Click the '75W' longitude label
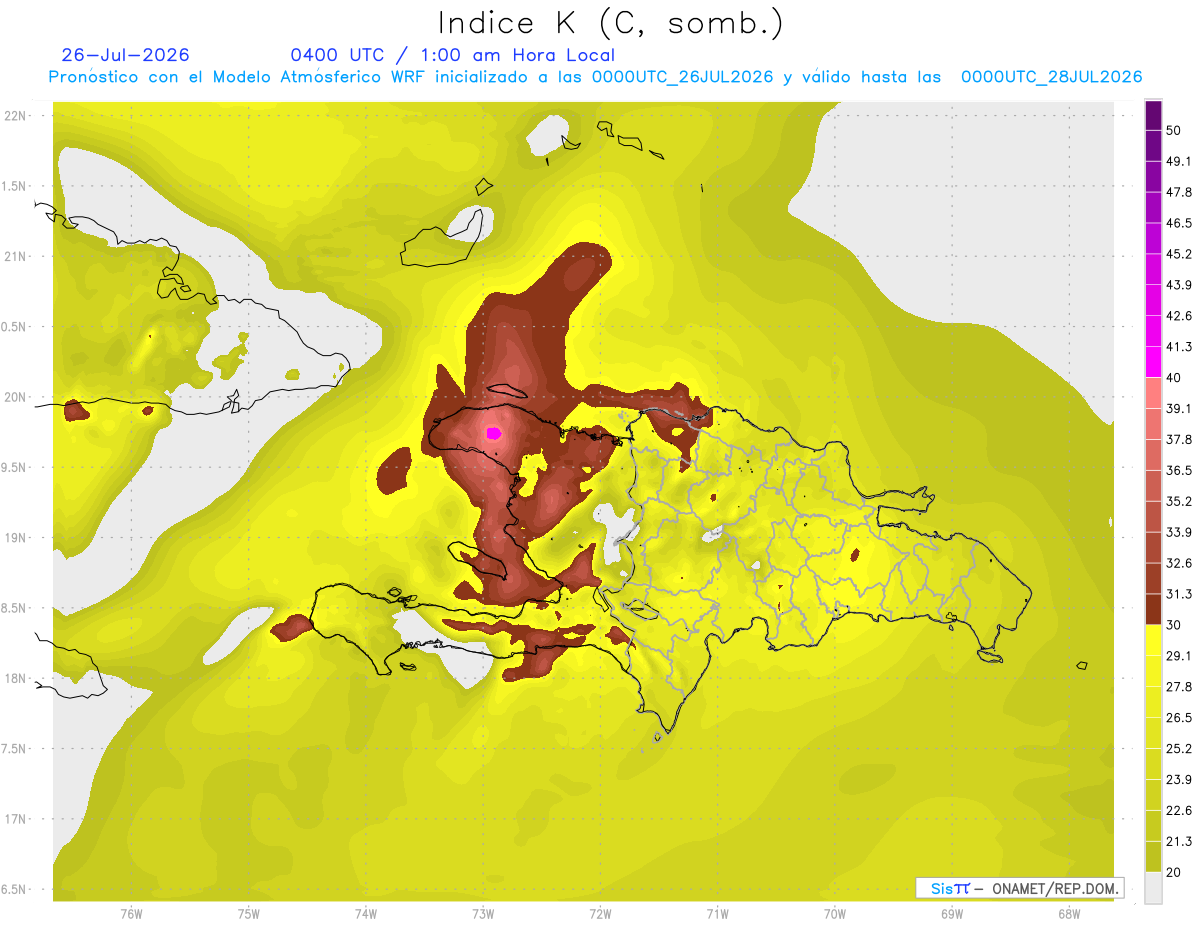 point(249,913)
